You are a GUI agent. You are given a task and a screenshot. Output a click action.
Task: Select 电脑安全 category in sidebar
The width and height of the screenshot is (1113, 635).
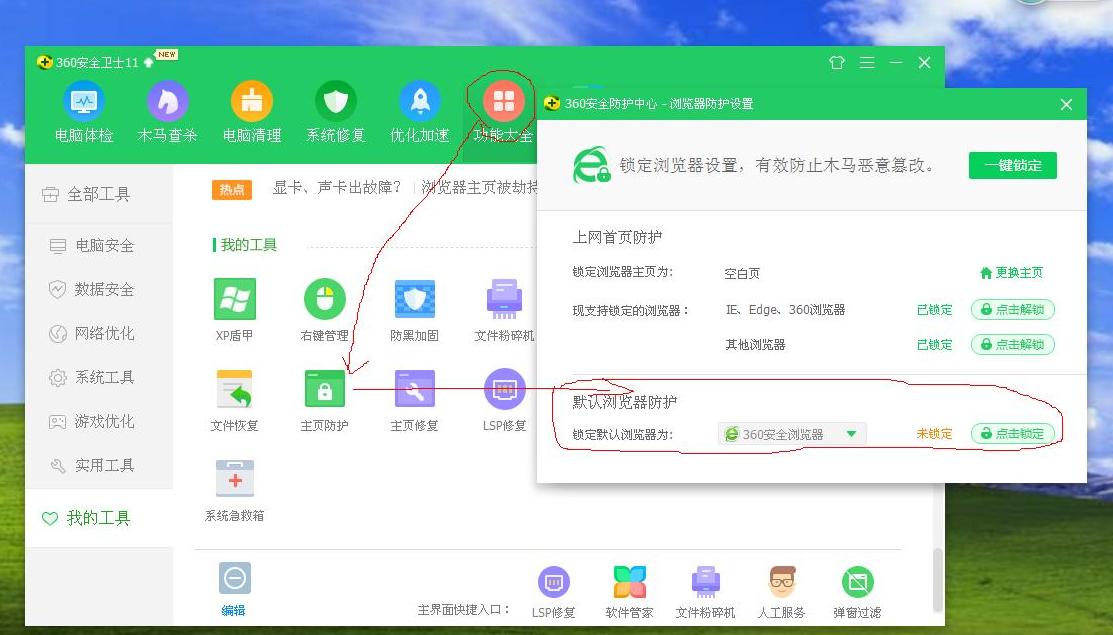pyautogui.click(x=99, y=245)
